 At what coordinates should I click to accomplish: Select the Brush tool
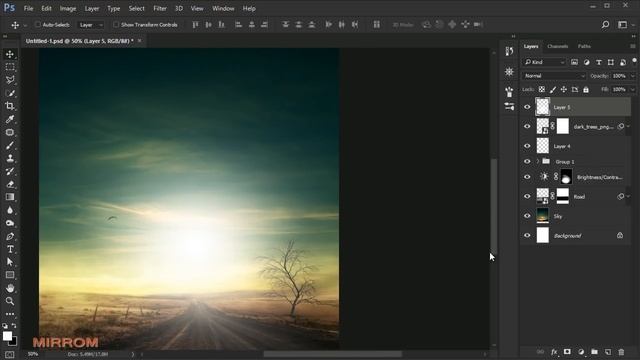pos(10,145)
